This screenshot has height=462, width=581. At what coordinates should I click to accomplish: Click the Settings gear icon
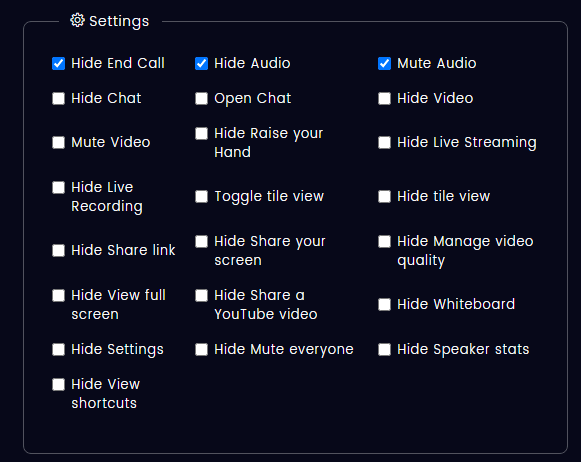pyautogui.click(x=77, y=20)
